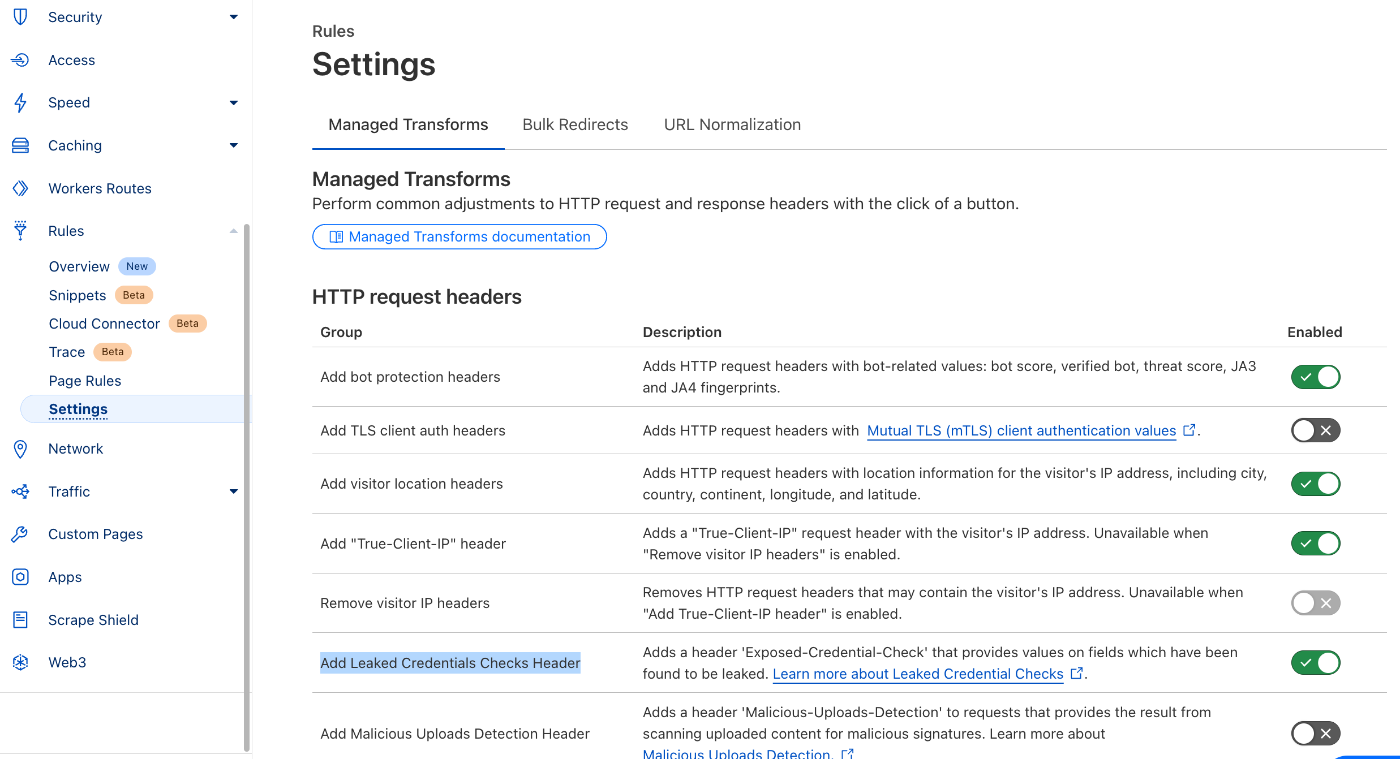This screenshot has width=1400, height=759.
Task: Click the Caching drive icon
Action: 20,145
